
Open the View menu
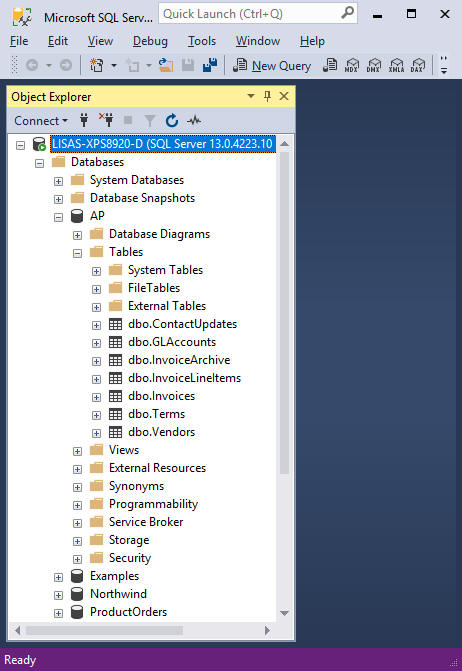point(100,41)
